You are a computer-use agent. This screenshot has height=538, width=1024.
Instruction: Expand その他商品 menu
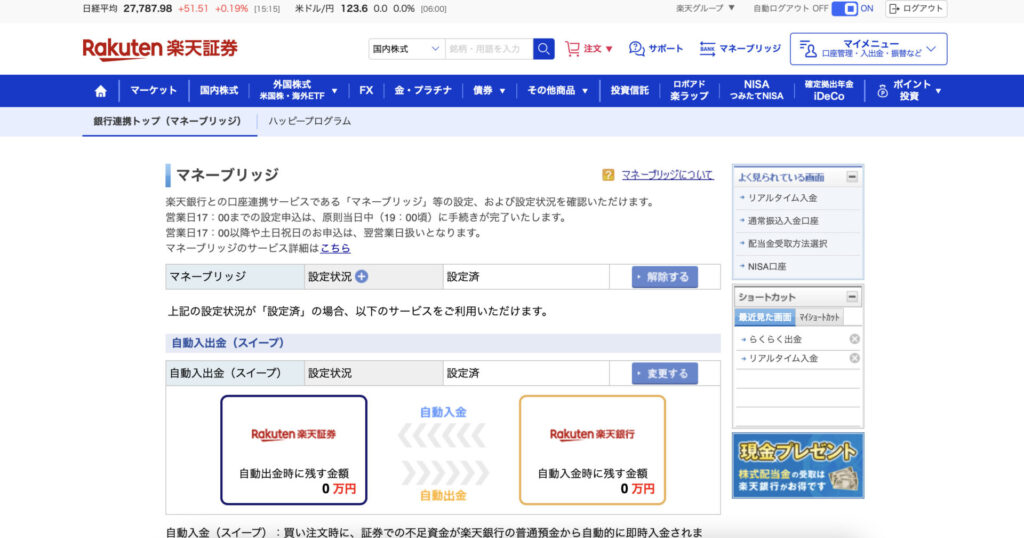[558, 91]
